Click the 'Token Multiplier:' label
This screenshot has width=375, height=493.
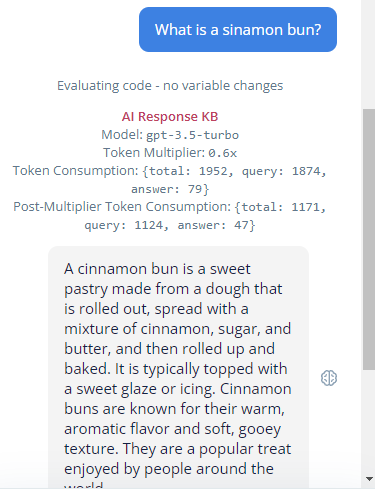[x=154, y=153]
